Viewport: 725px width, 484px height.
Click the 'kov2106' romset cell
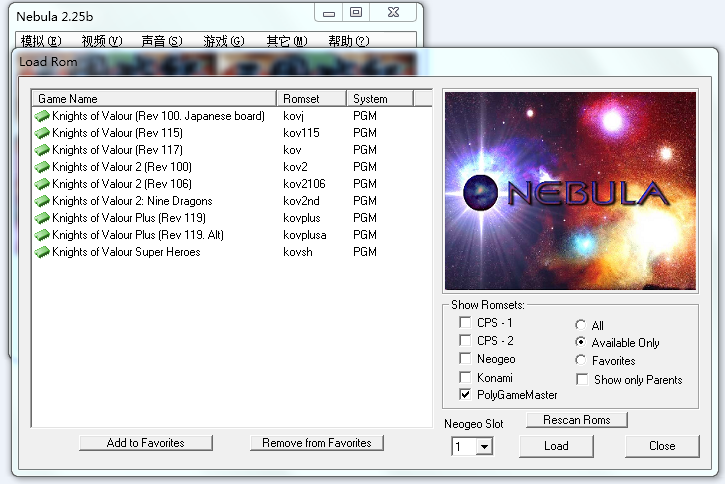click(x=304, y=184)
